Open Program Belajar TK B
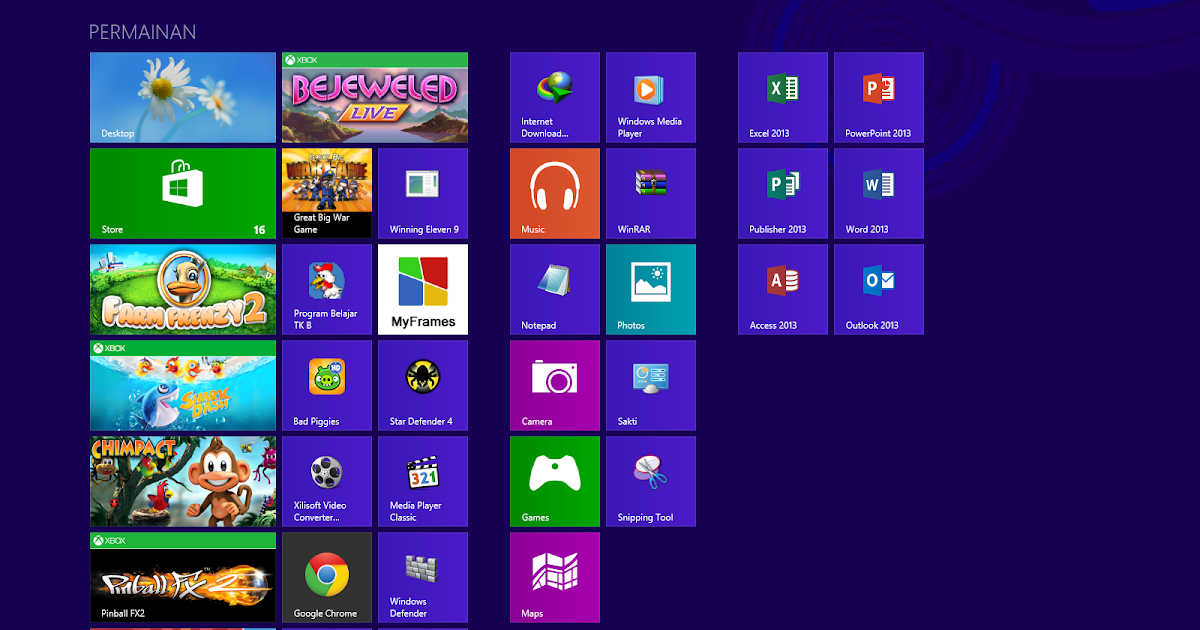 pyautogui.click(x=327, y=289)
